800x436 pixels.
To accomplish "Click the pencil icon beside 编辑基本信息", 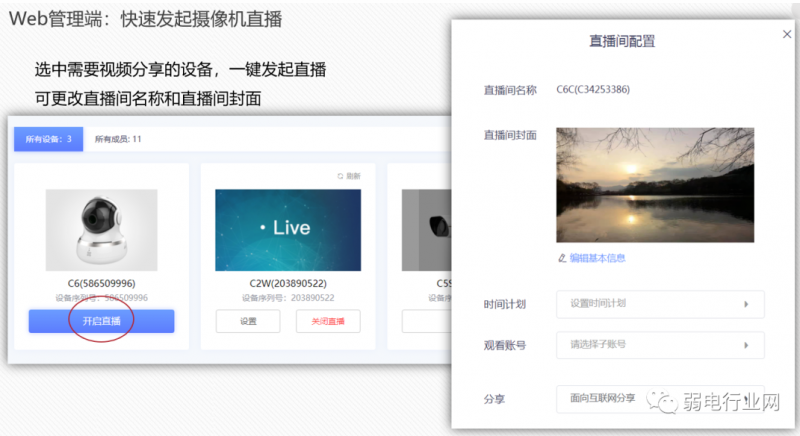I will tap(562, 258).
